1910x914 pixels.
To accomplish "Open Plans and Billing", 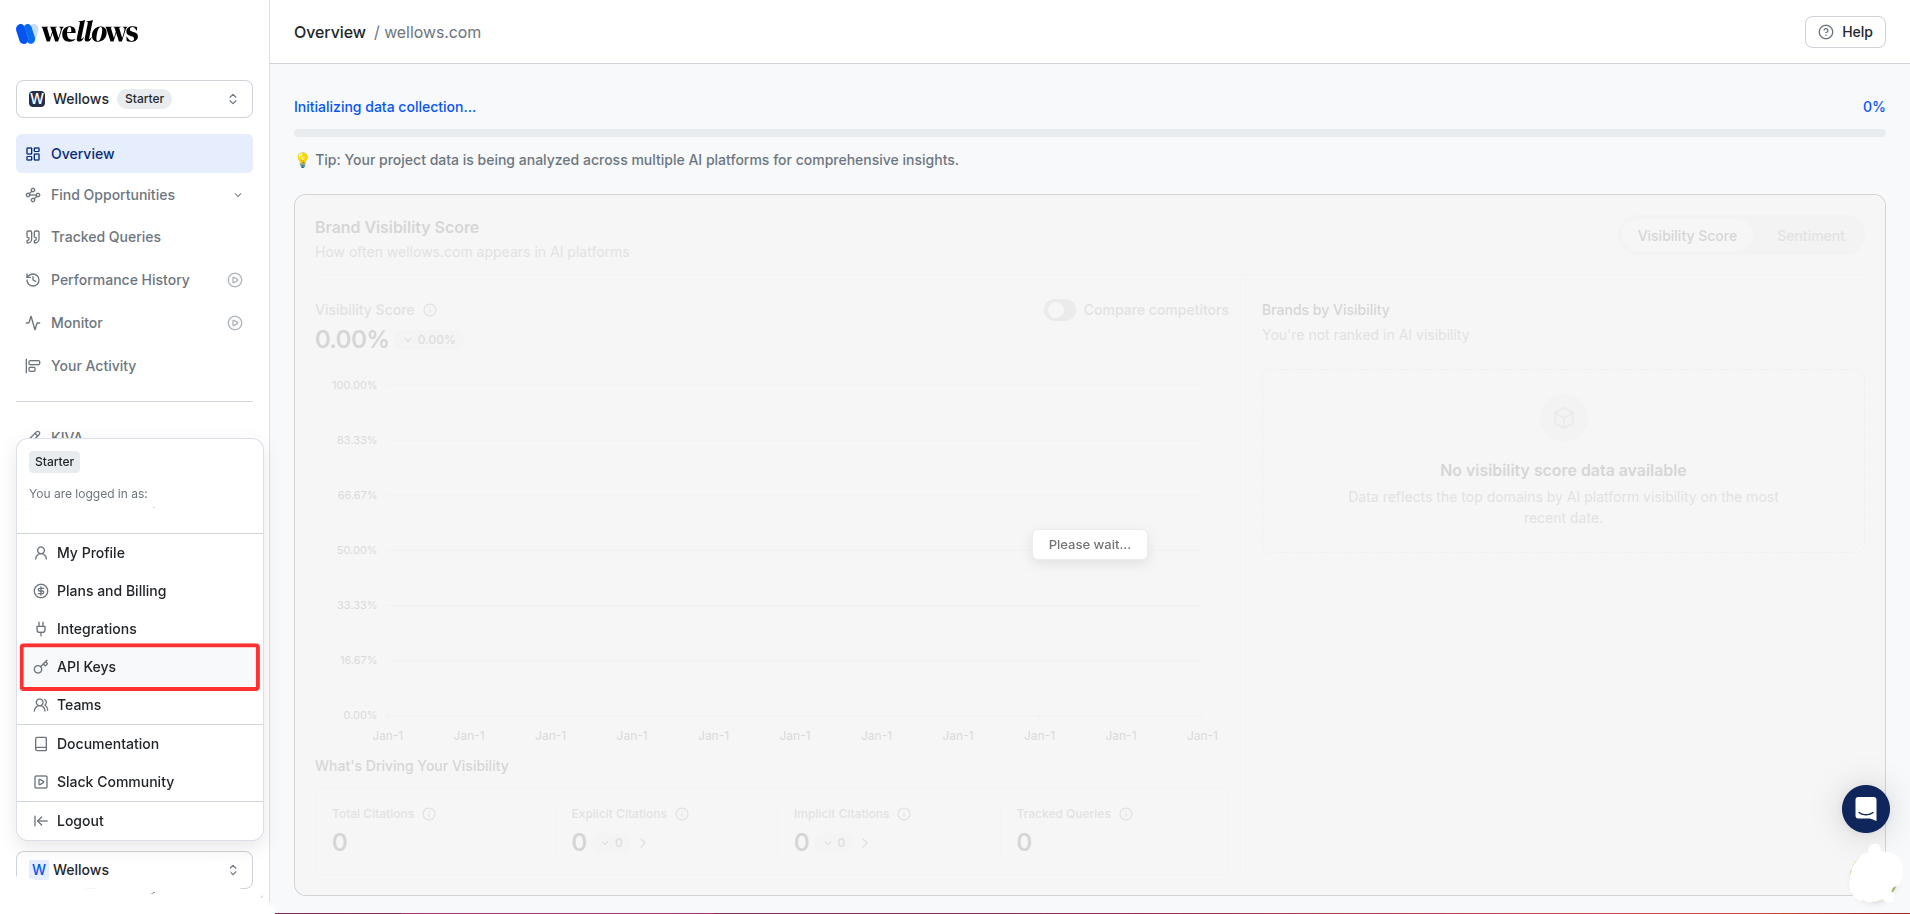I will click(x=111, y=590).
